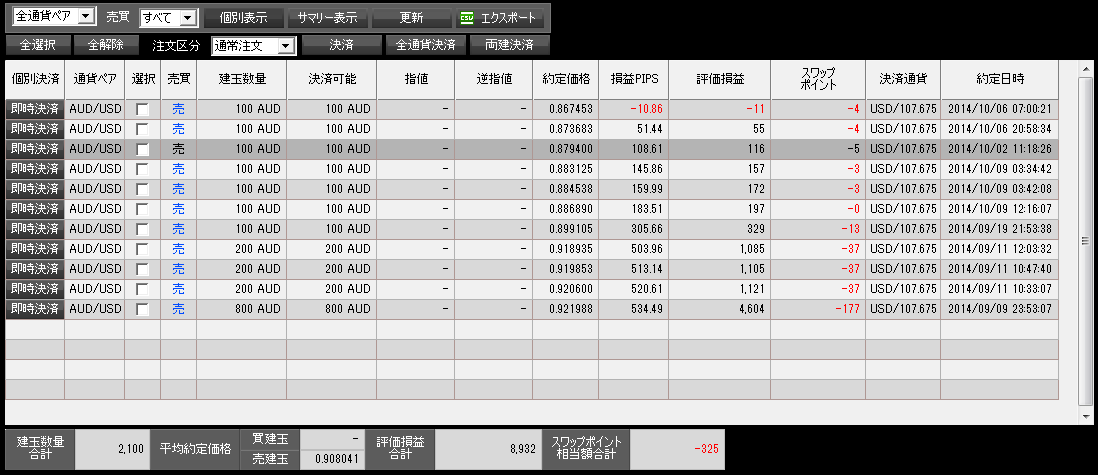Sort by the 評価損益 column header

pos(718,78)
